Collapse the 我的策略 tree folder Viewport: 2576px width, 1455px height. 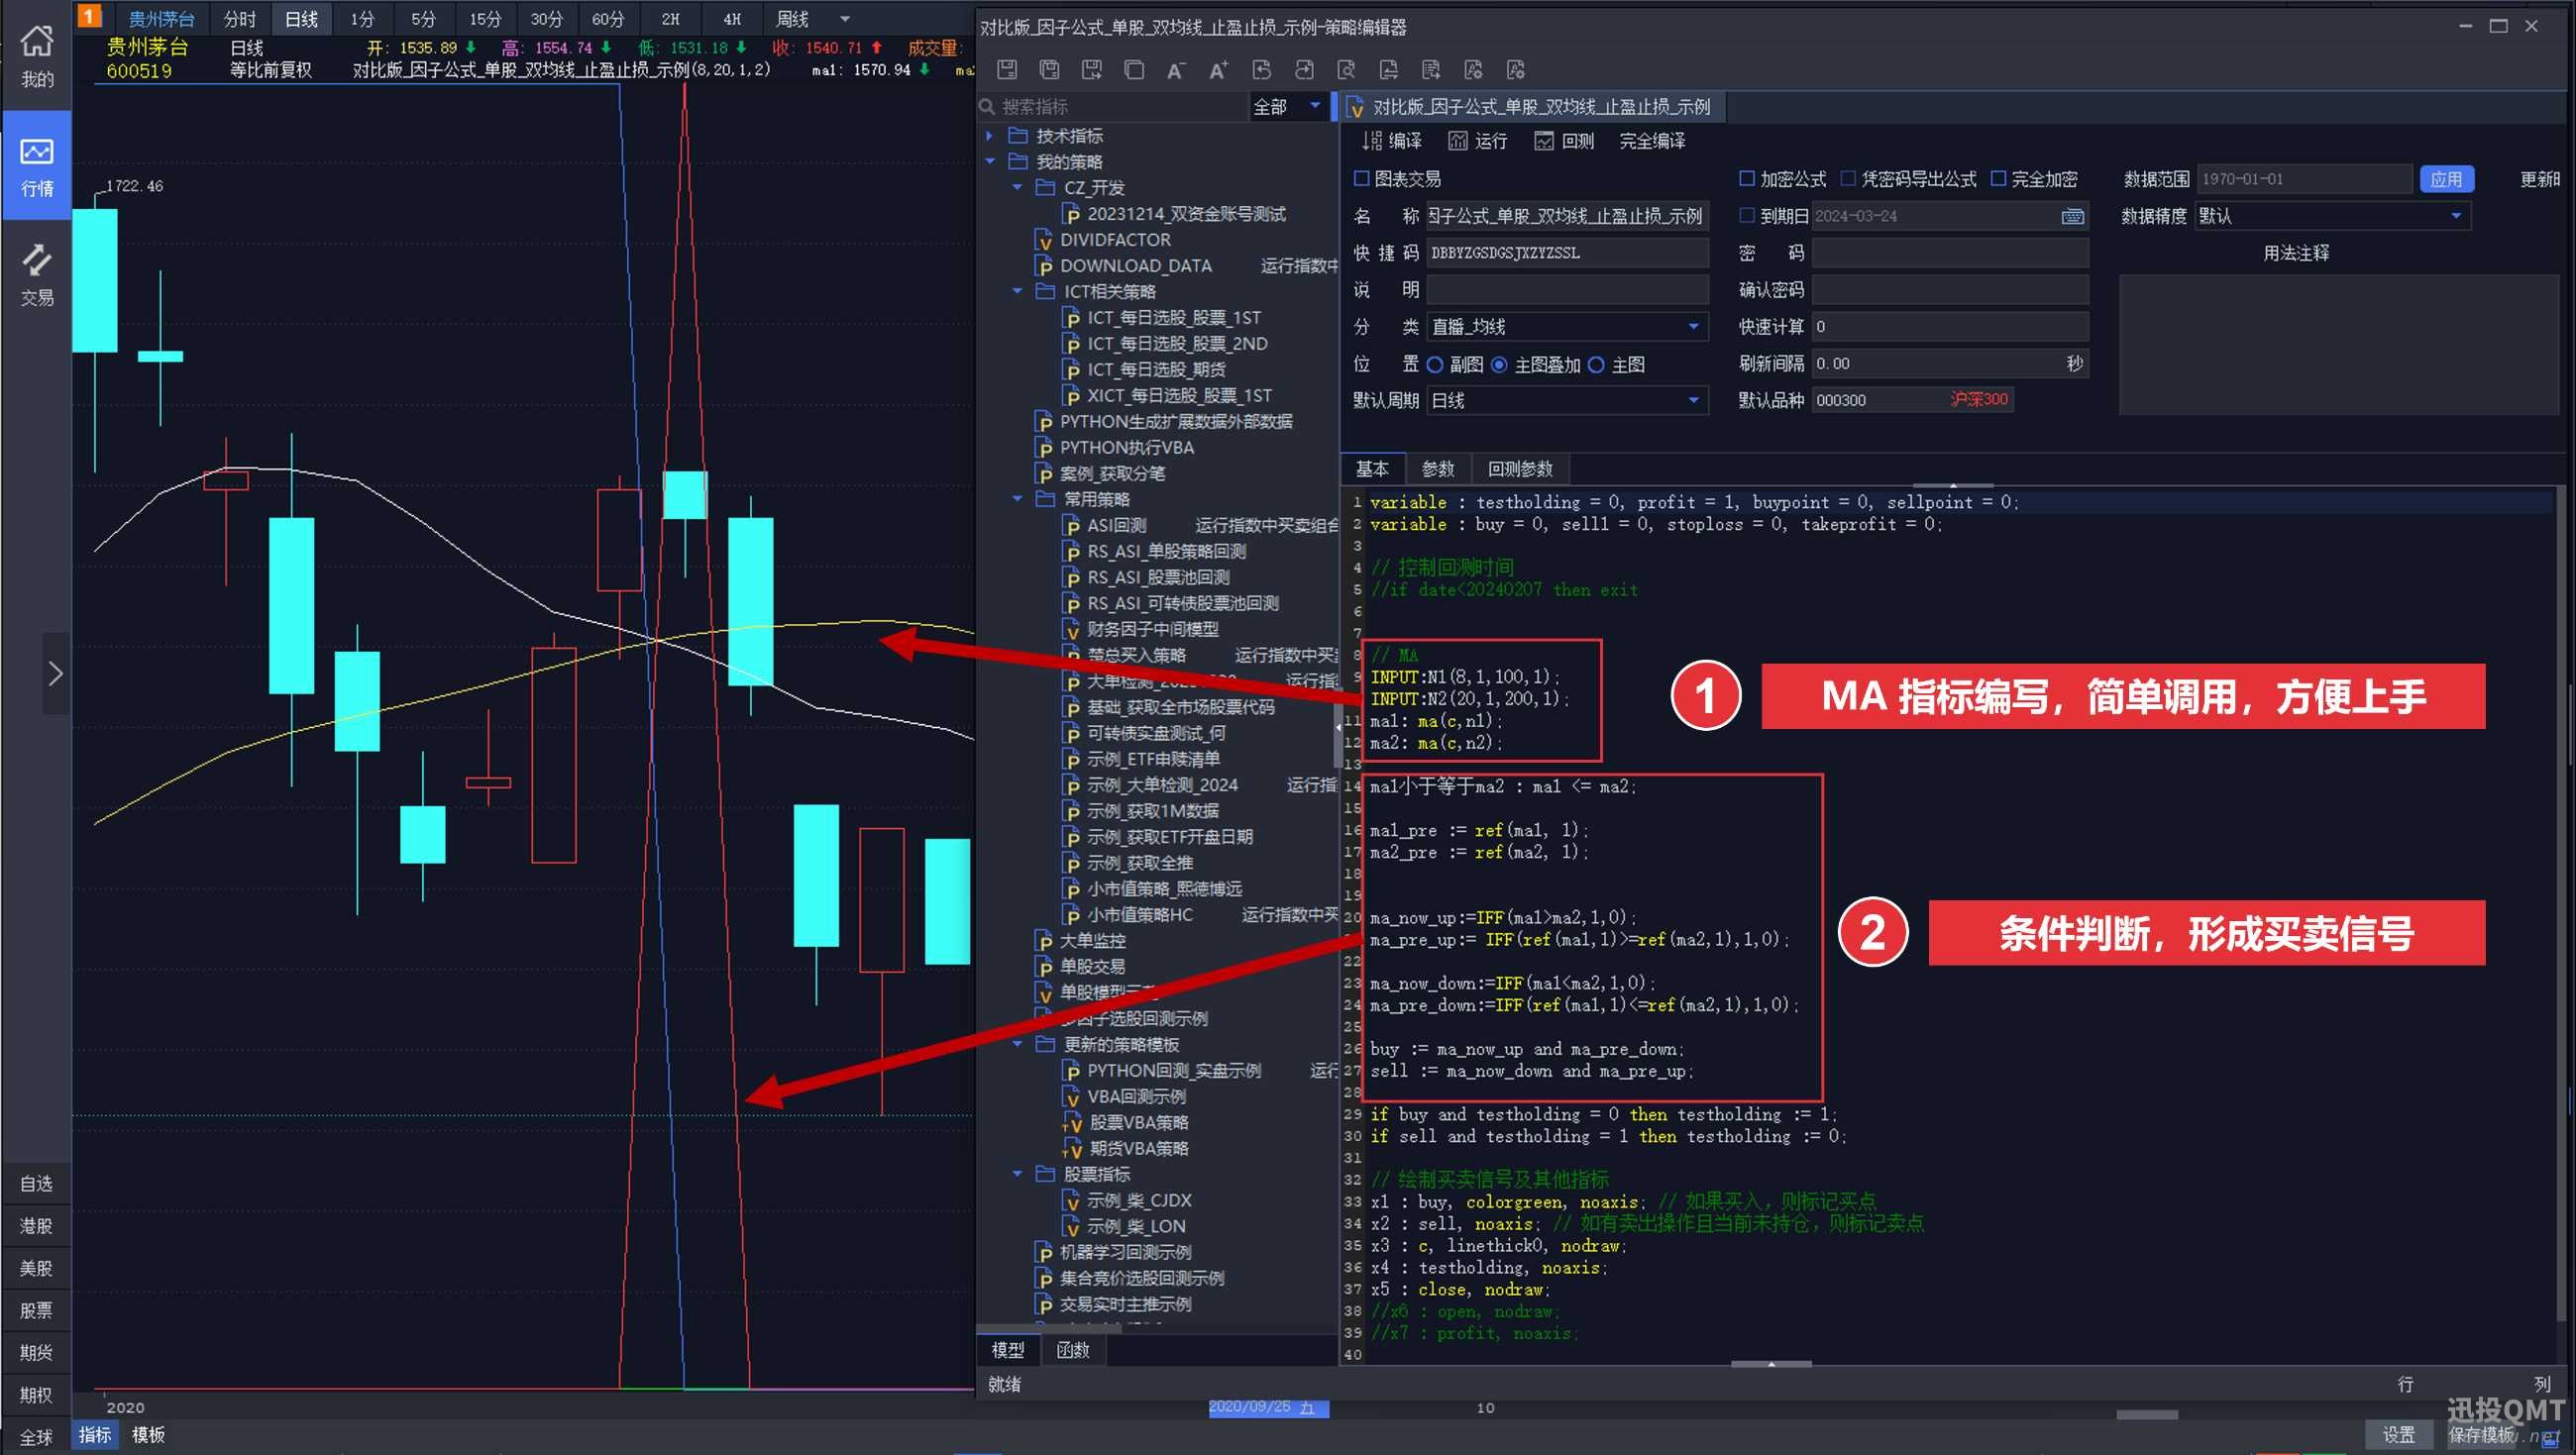[x=990, y=162]
